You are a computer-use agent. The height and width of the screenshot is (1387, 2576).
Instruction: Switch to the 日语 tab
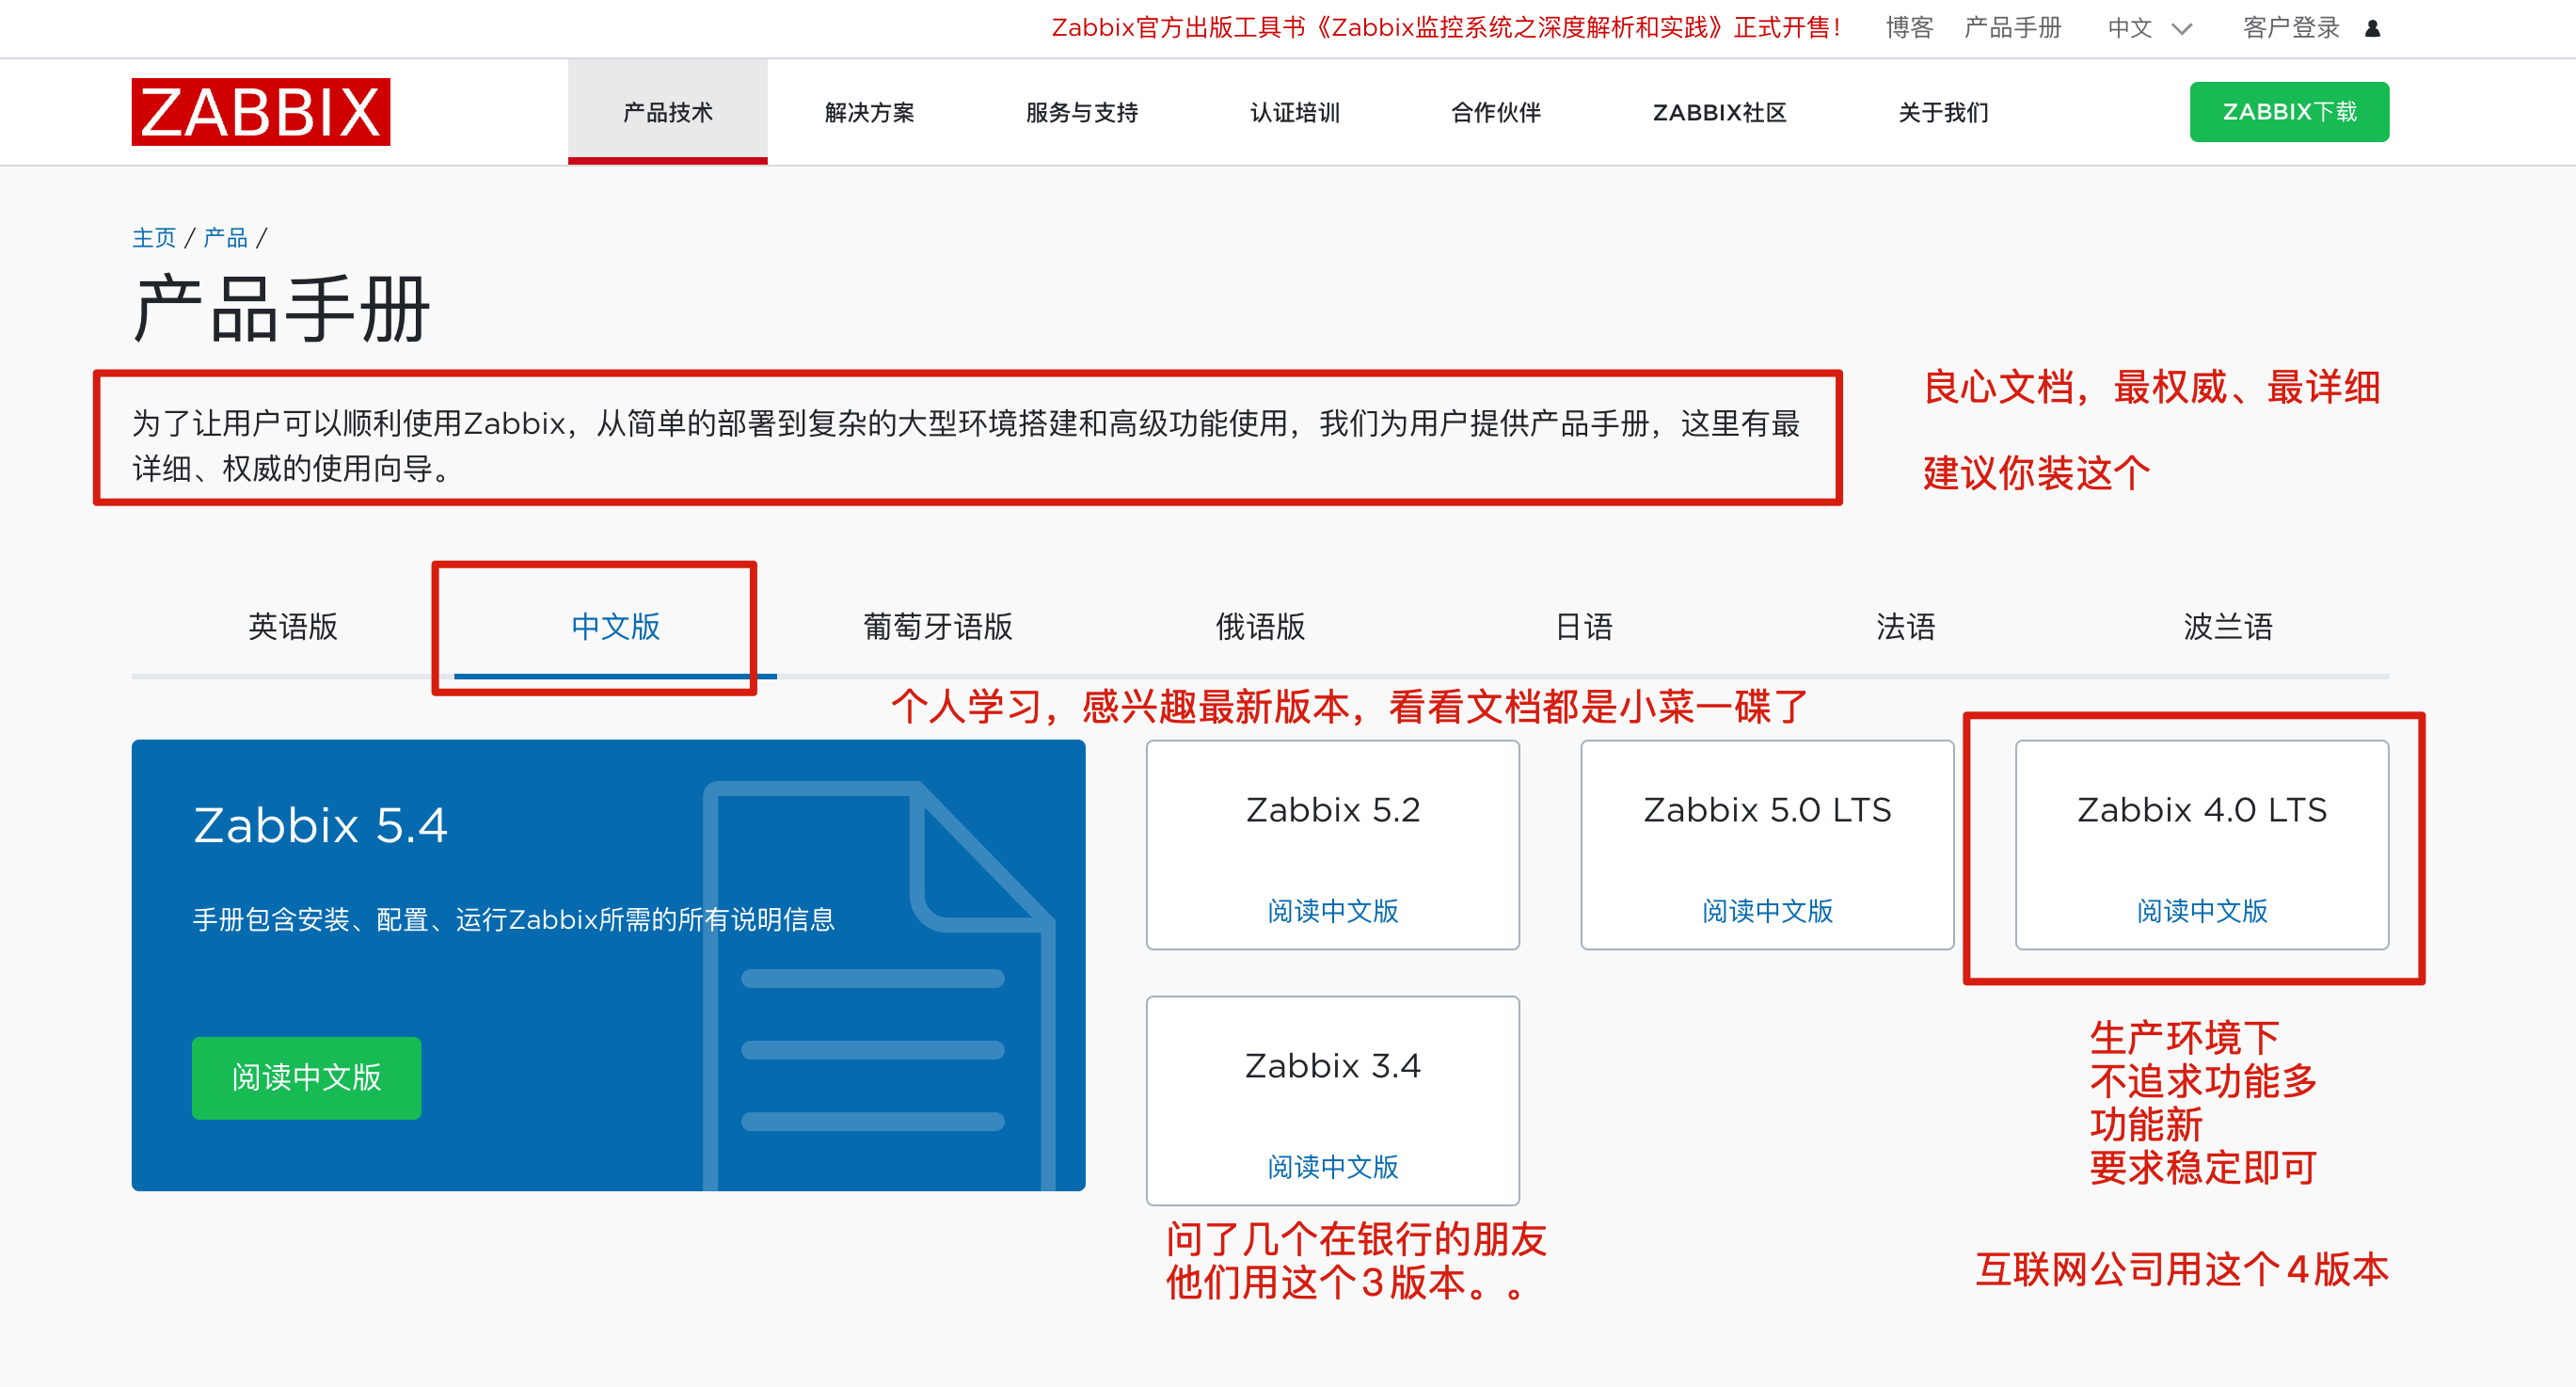pyautogui.click(x=1583, y=627)
